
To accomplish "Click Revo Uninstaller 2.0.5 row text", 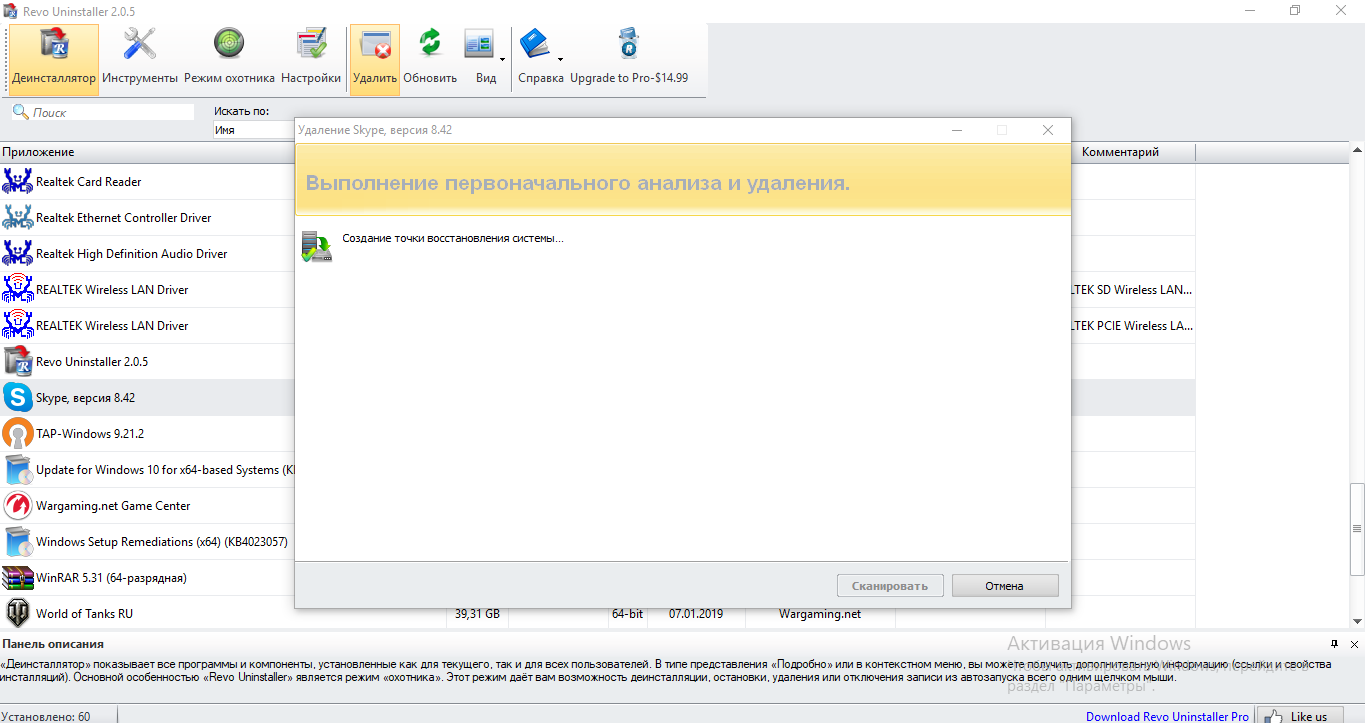I will [x=92, y=362].
